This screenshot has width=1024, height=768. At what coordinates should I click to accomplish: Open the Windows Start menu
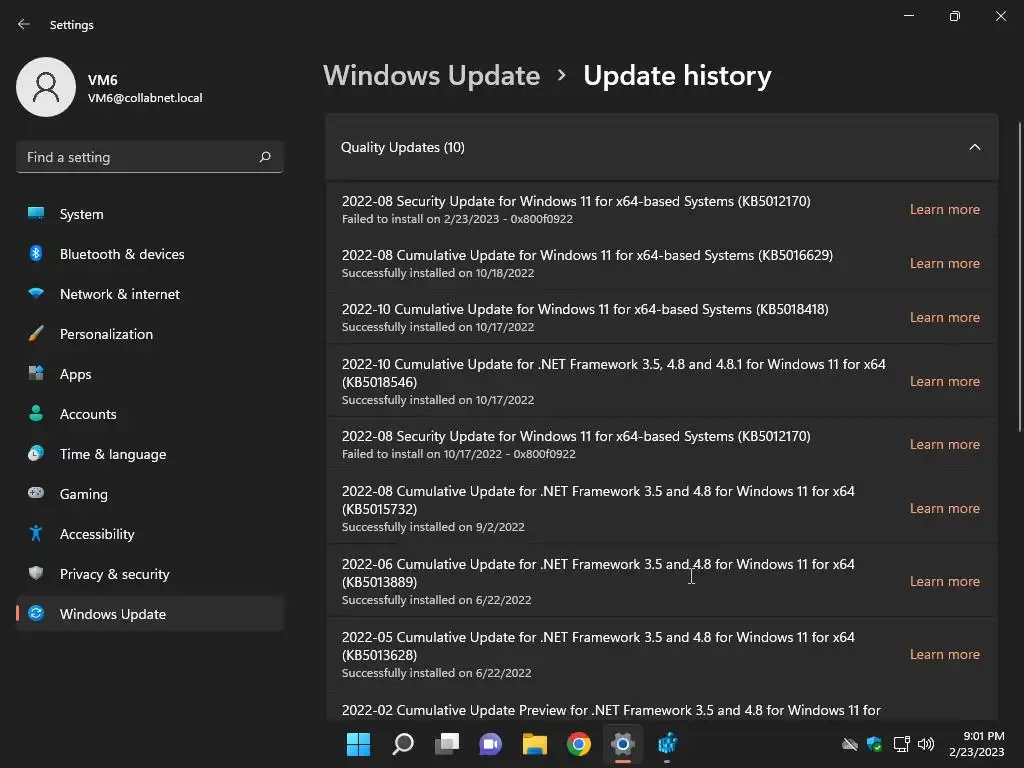click(x=358, y=744)
